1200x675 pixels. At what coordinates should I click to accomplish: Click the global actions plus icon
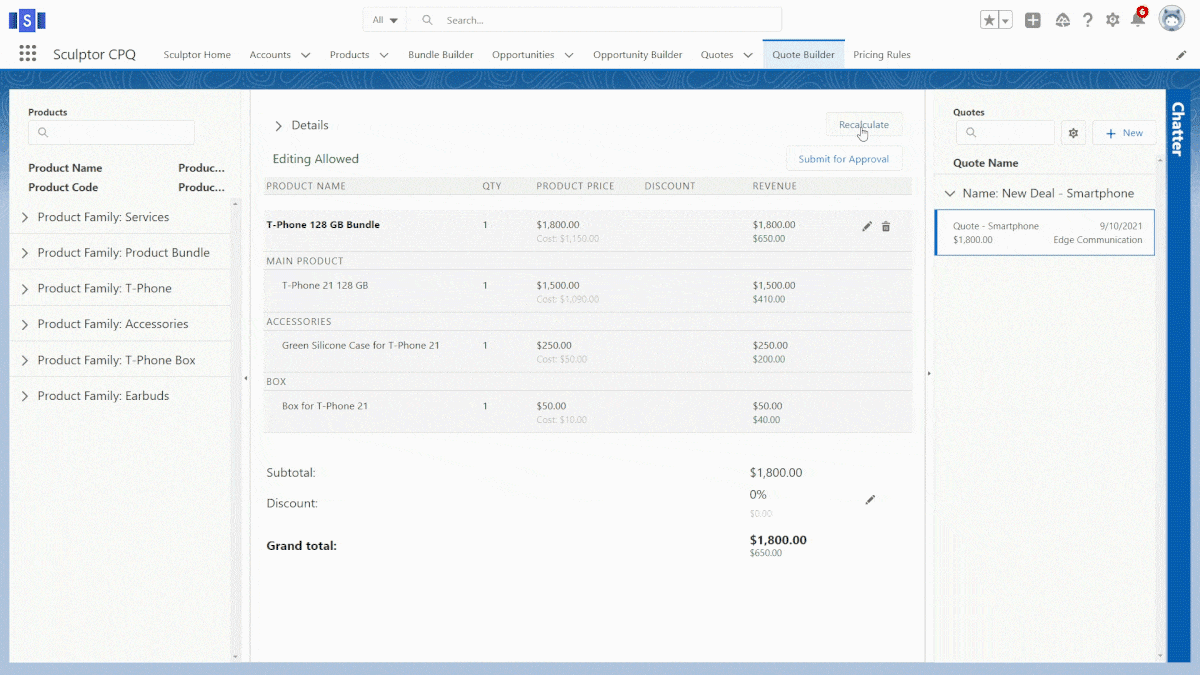(1033, 20)
